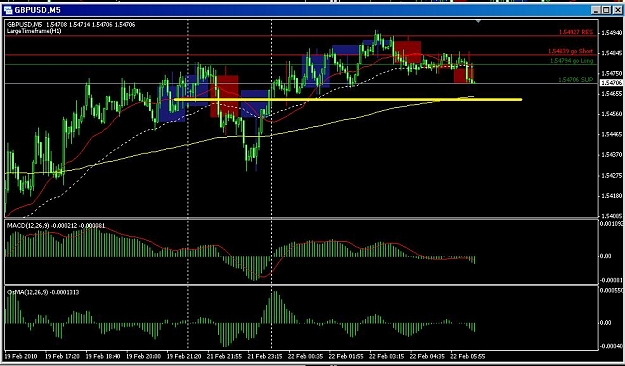Click the 19 Feb 18:40 time label

pyautogui.click(x=103, y=356)
